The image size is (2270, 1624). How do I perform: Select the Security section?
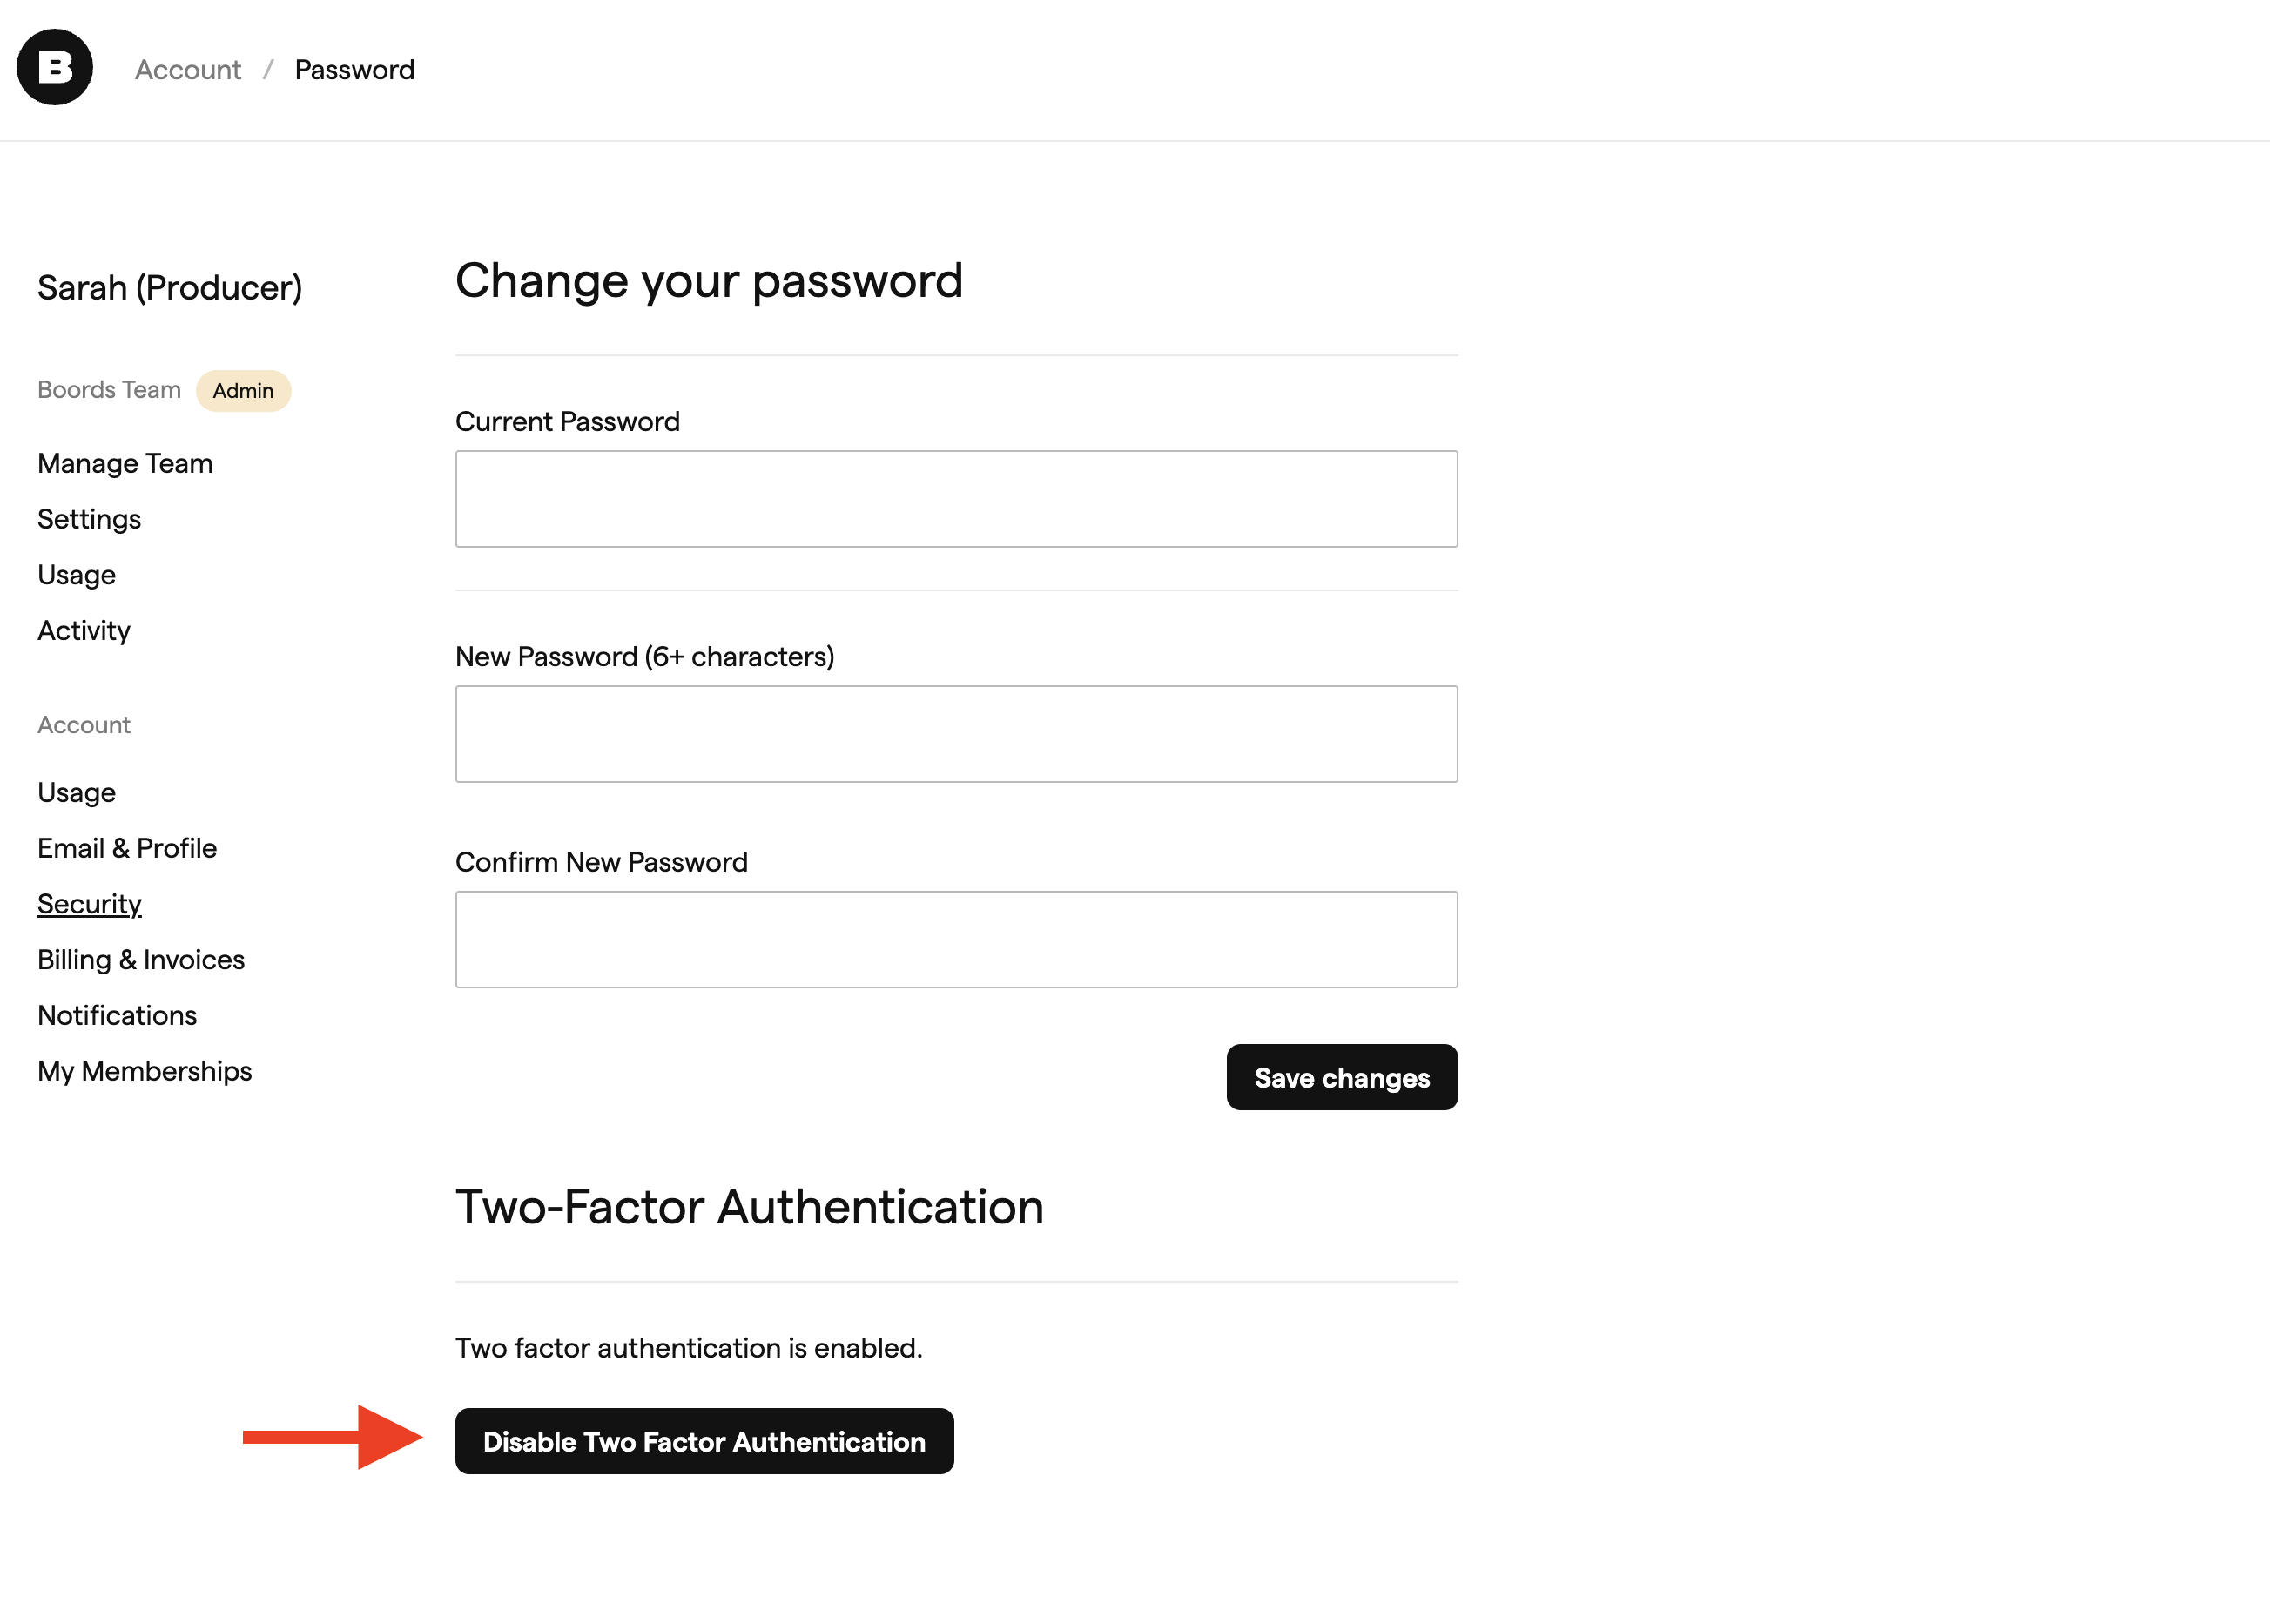(89, 903)
